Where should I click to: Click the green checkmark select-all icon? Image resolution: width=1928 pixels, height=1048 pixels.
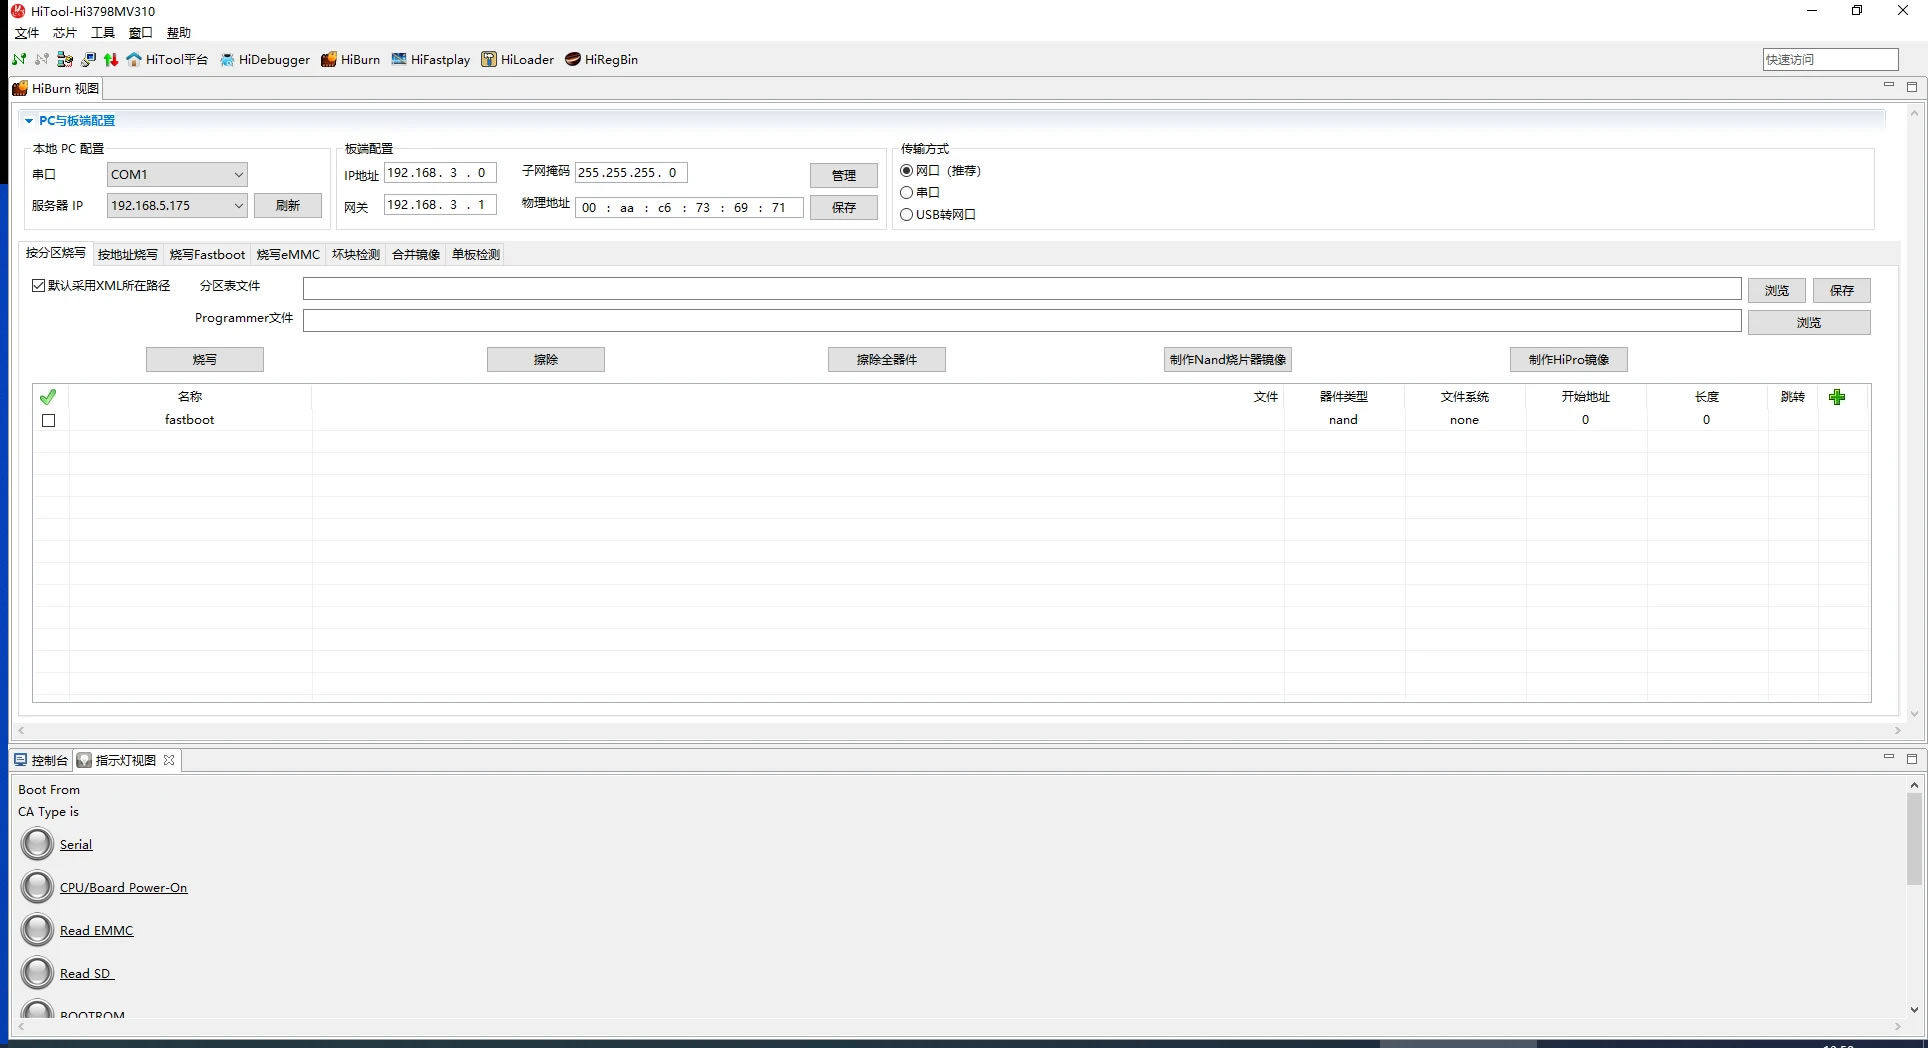click(x=48, y=397)
